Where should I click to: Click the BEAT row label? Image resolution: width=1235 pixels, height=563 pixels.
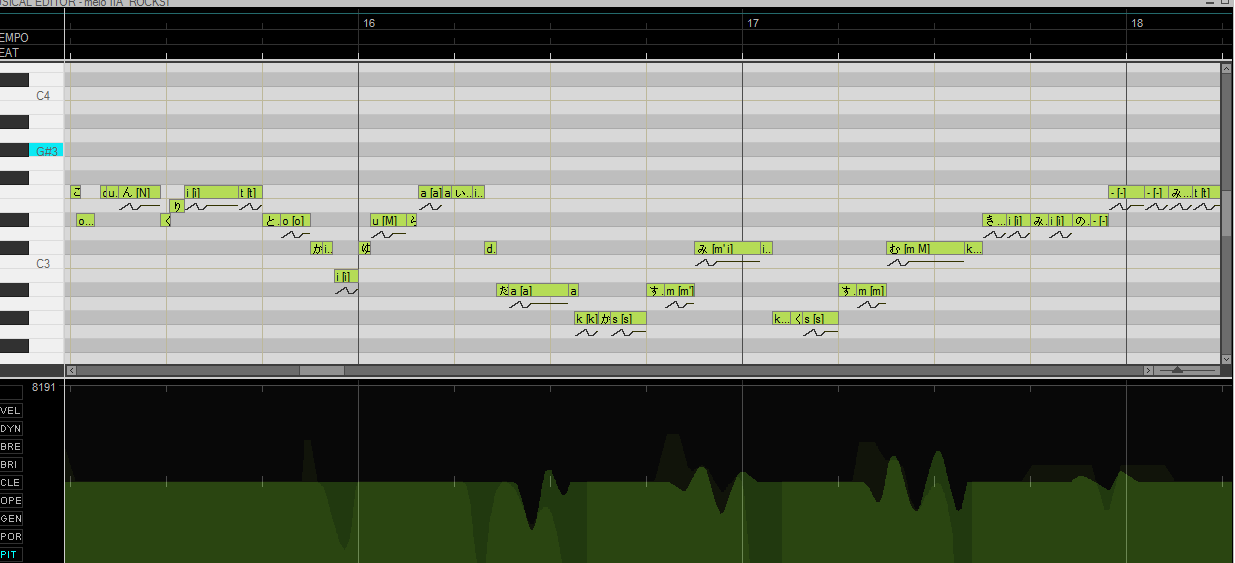point(10,53)
